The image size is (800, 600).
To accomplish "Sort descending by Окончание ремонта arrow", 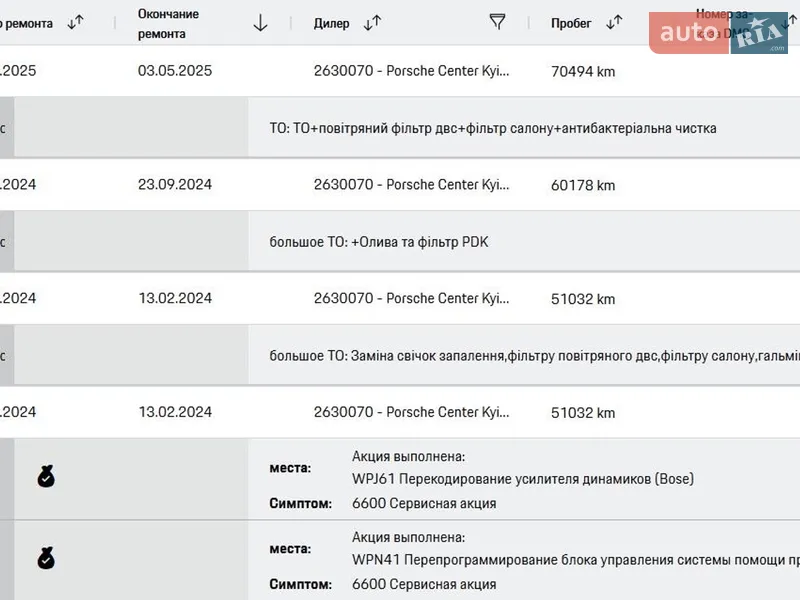I will tap(260, 23).
